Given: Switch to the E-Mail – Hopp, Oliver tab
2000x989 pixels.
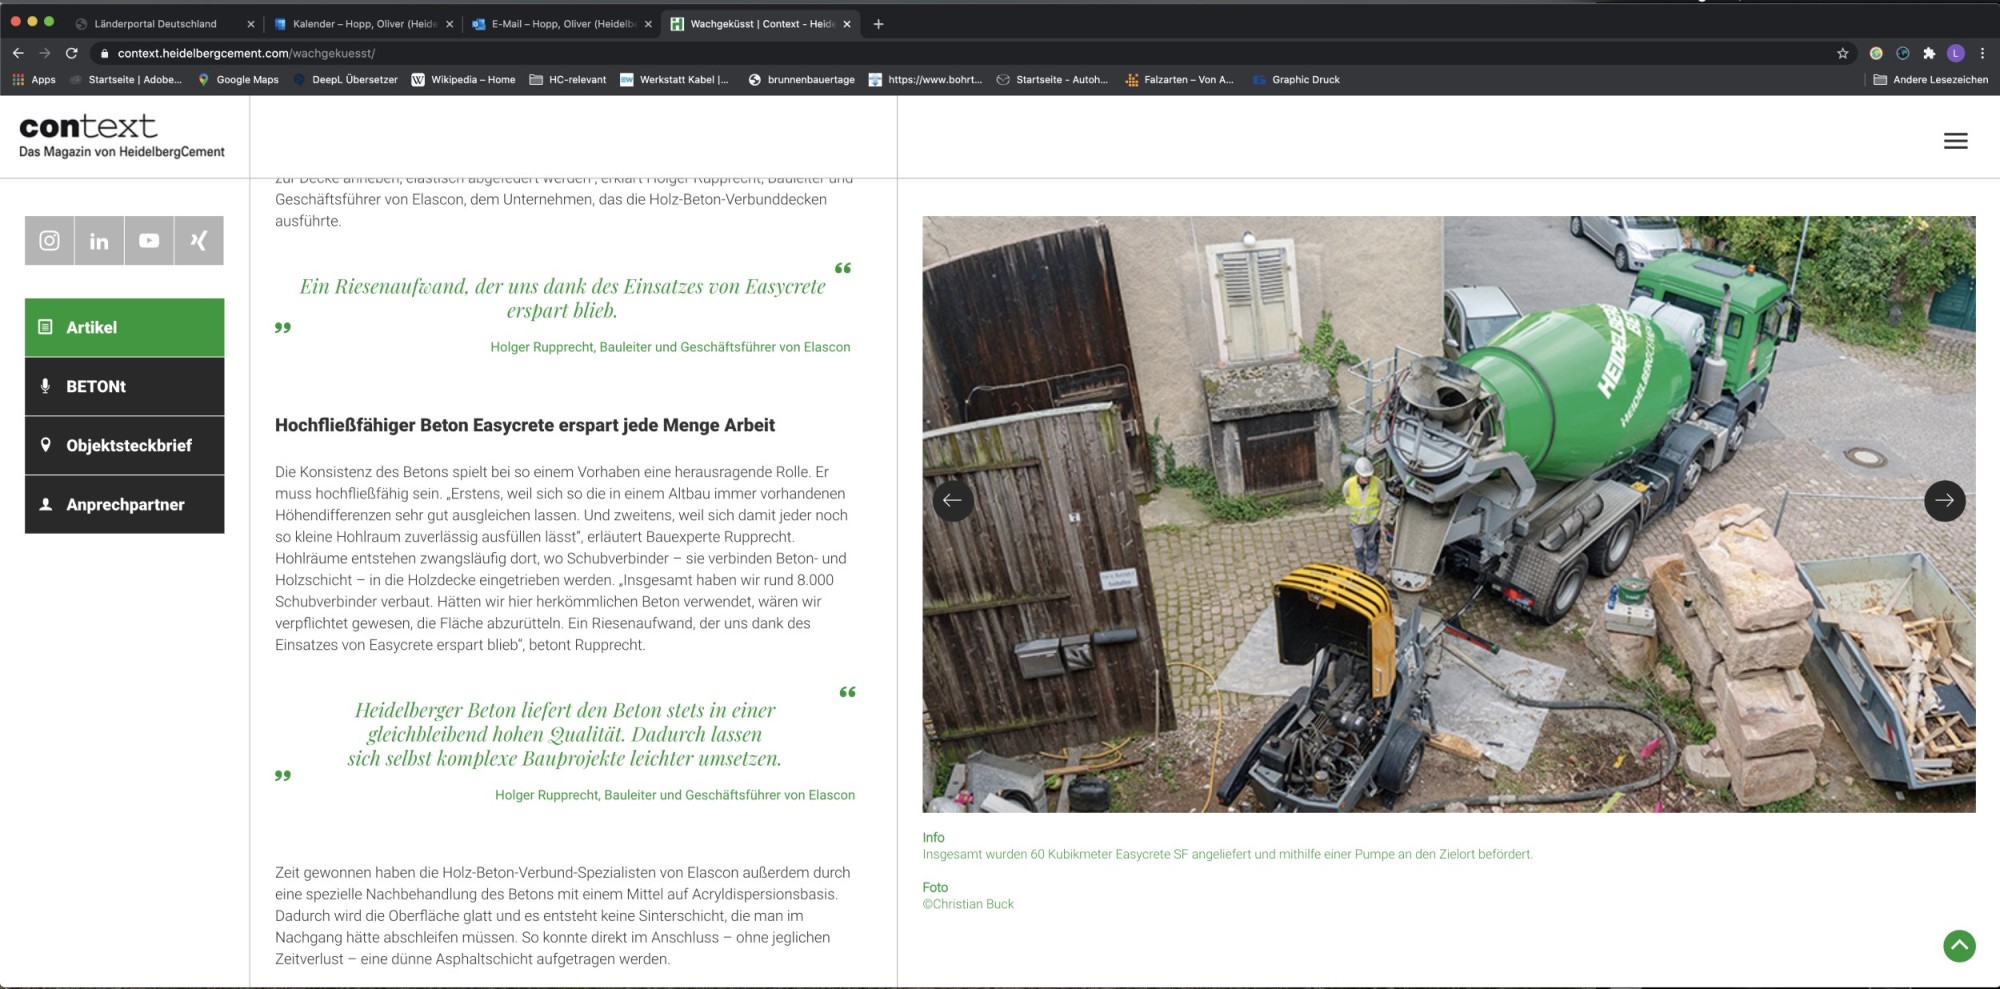Looking at the screenshot, I should [x=563, y=24].
